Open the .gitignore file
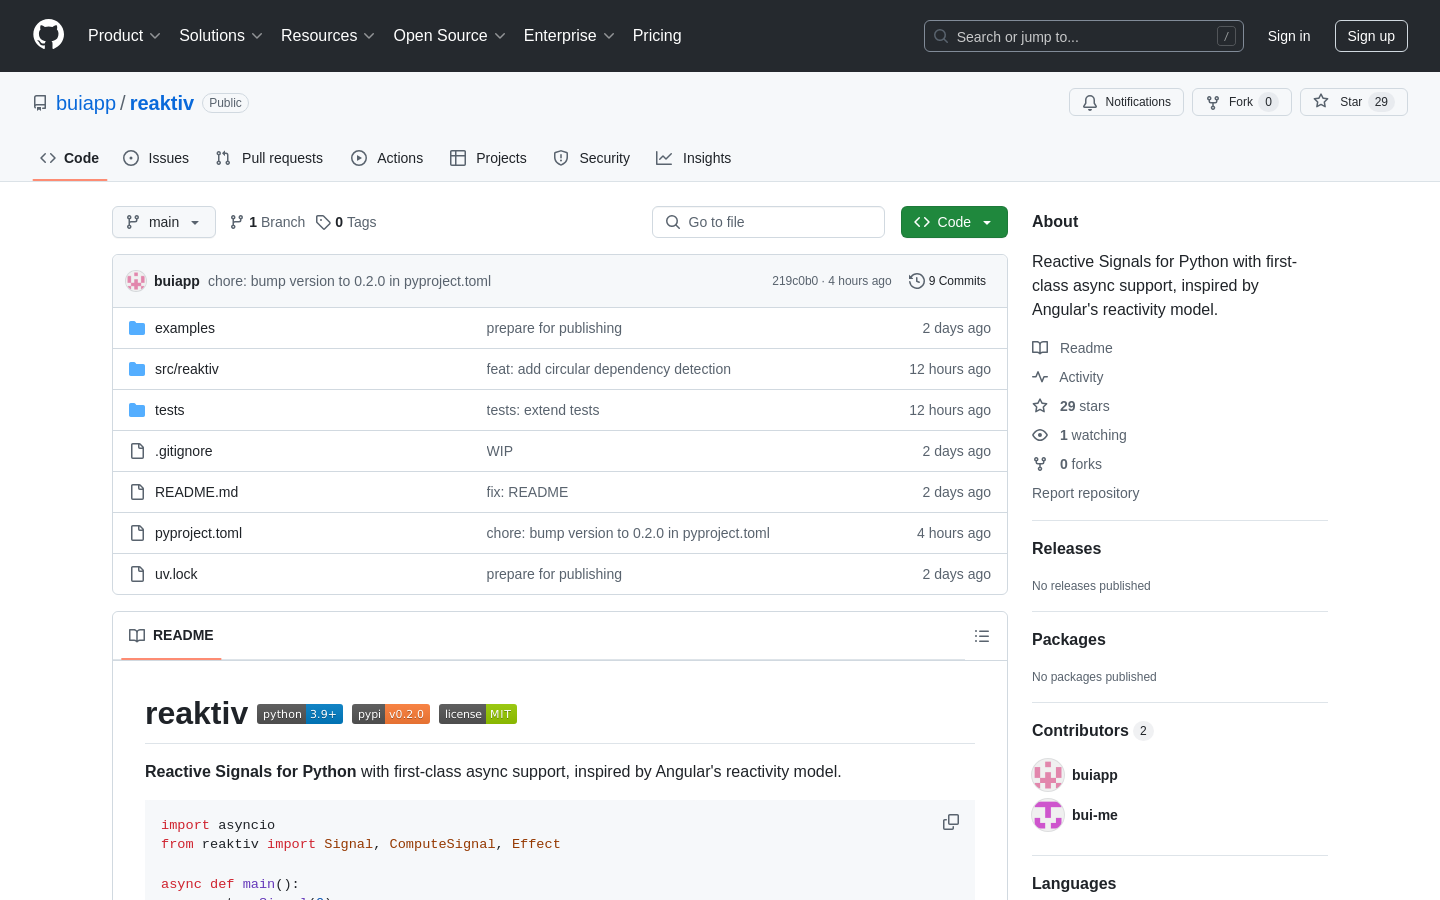The width and height of the screenshot is (1440, 900). click(184, 451)
